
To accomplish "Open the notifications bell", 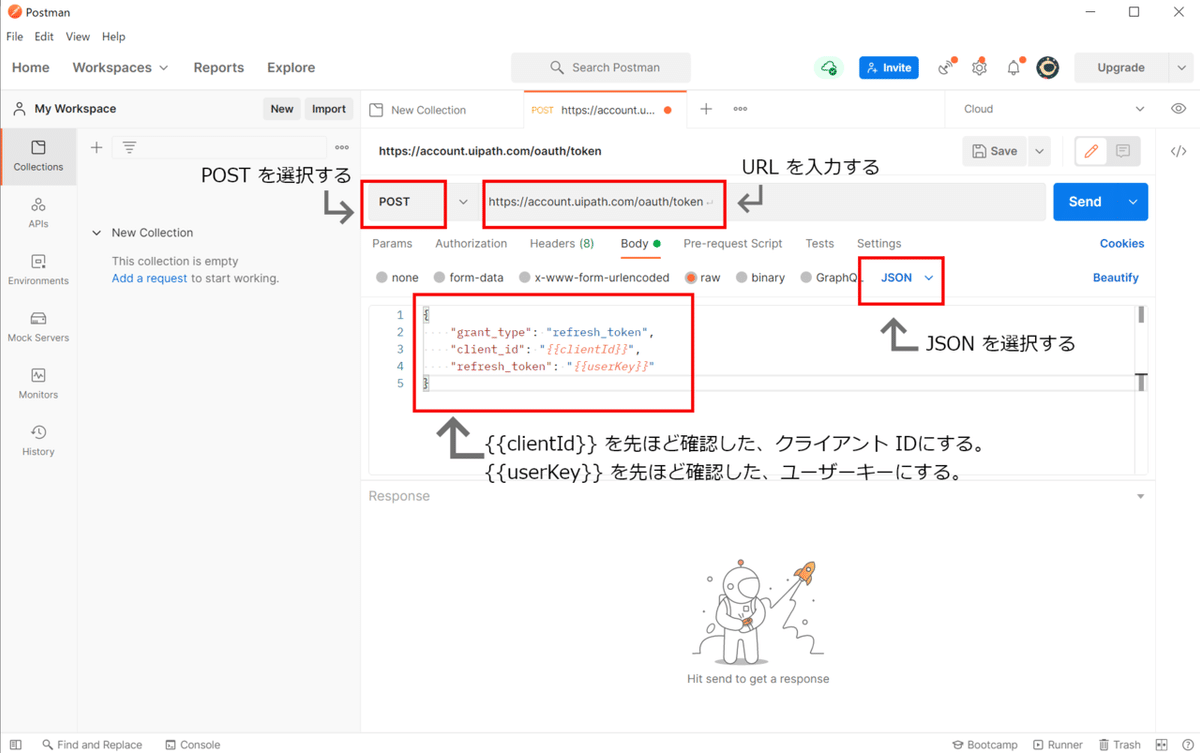I will click(x=1012, y=67).
